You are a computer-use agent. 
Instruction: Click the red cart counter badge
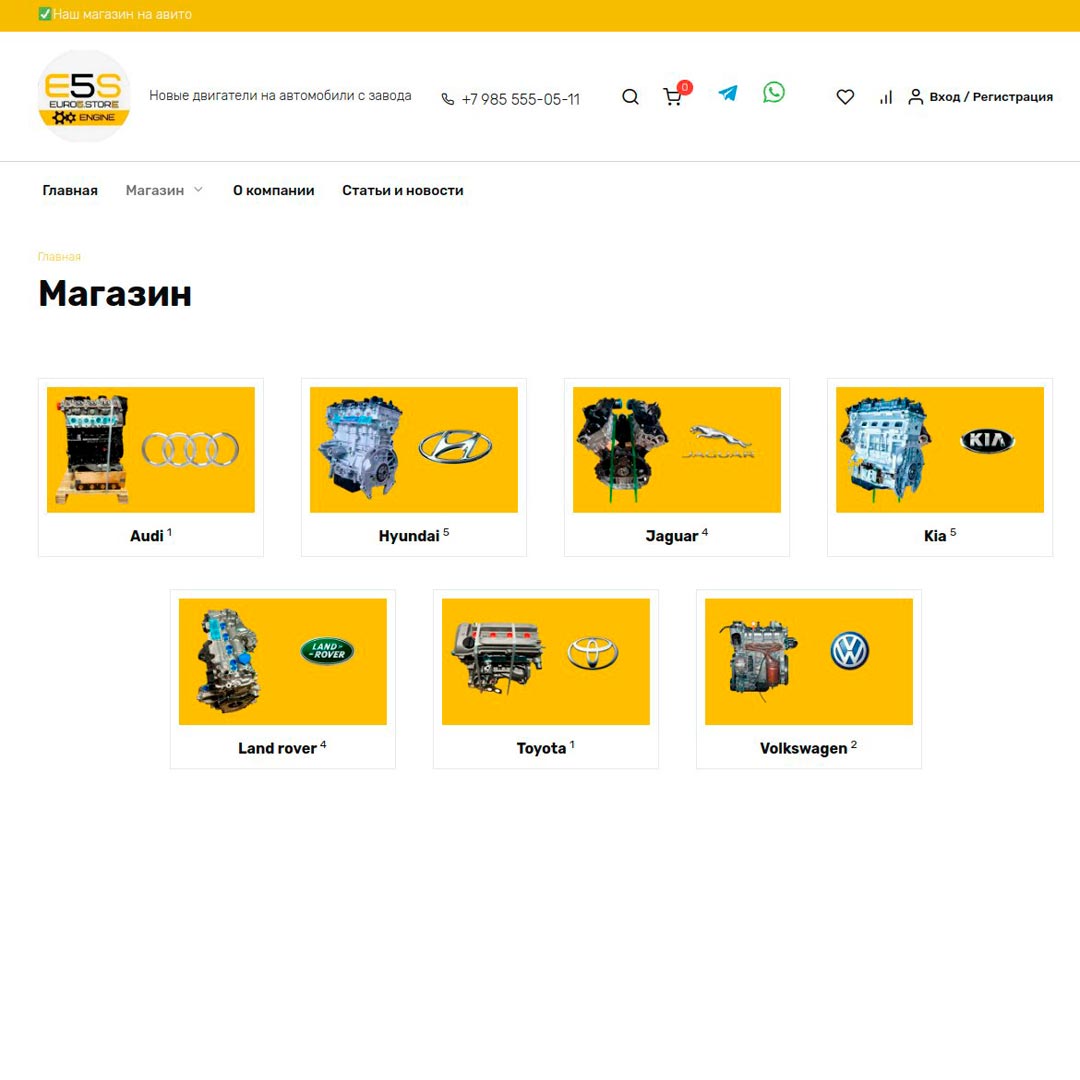pos(685,87)
